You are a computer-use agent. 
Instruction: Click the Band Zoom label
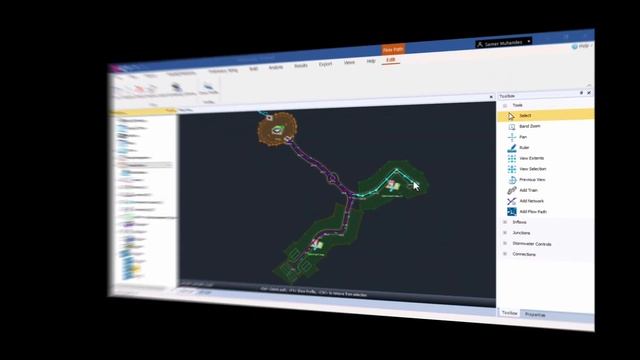point(529,126)
